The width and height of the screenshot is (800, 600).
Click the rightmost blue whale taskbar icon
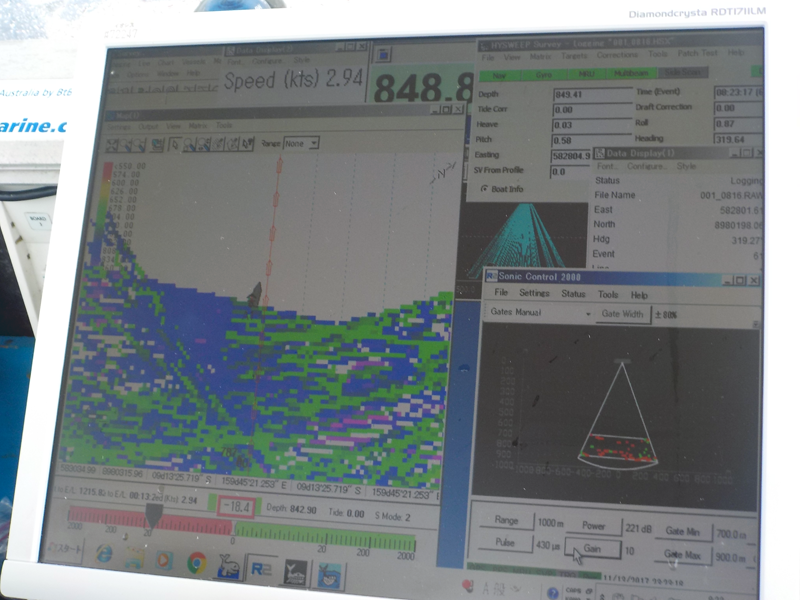click(330, 574)
